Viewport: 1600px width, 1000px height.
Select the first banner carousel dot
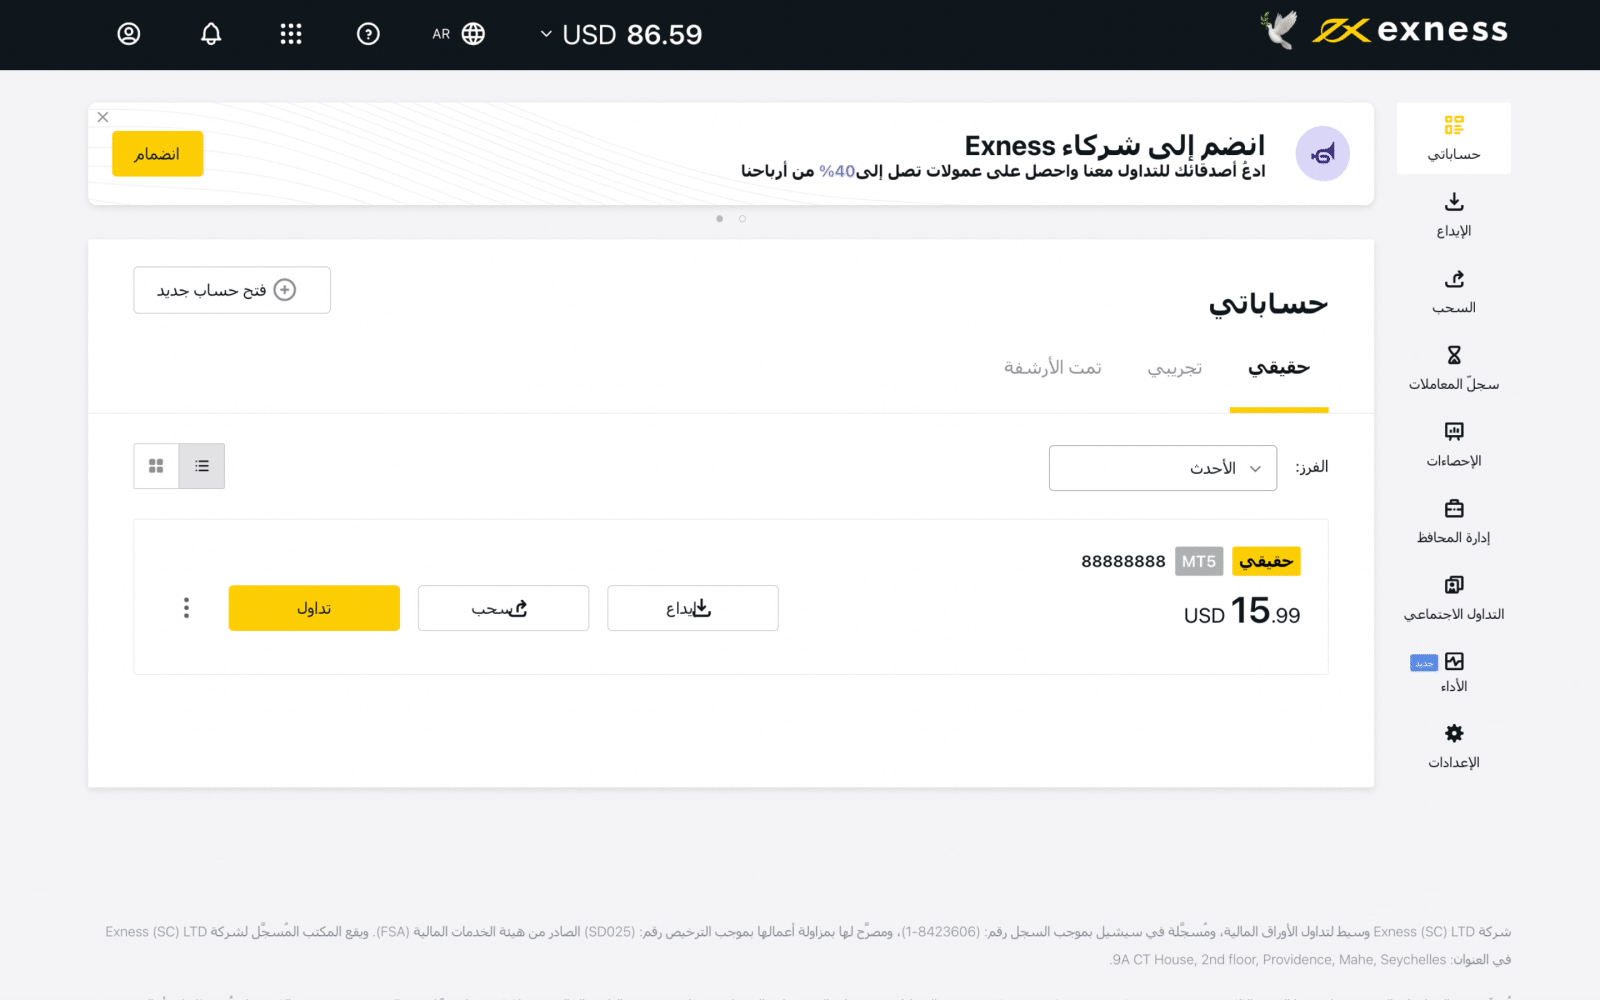click(x=719, y=219)
